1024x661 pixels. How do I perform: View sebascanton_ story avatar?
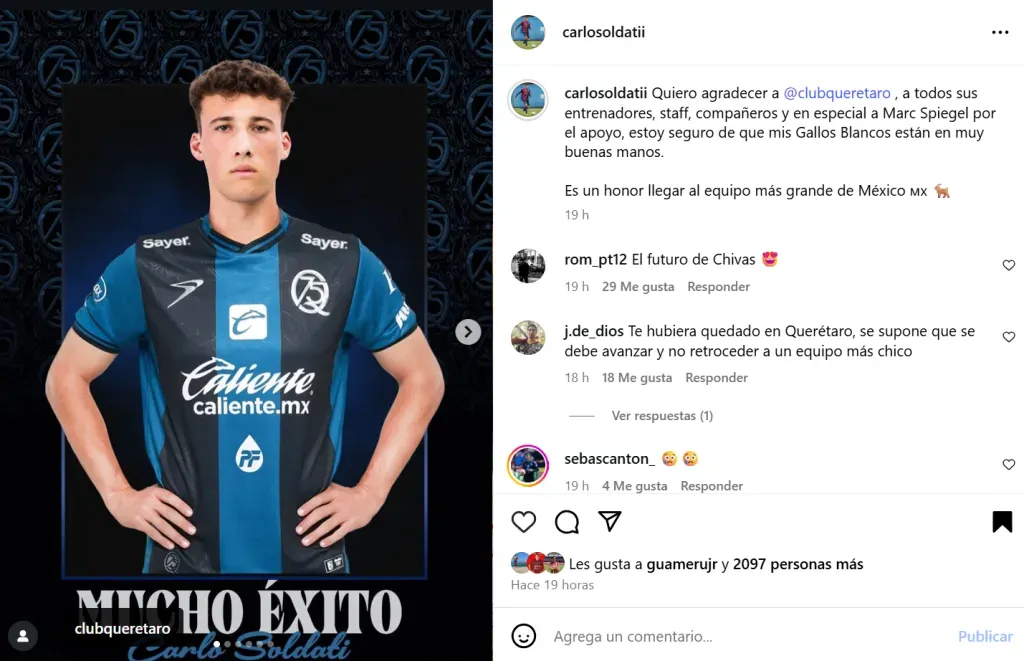(528, 466)
